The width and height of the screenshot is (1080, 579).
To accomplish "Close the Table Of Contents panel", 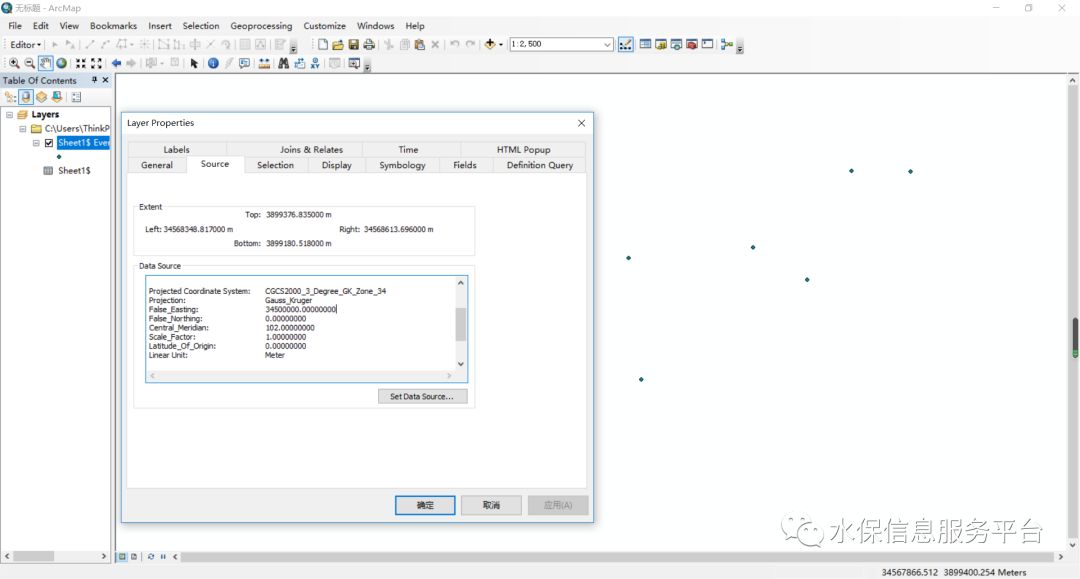I will 105,80.
